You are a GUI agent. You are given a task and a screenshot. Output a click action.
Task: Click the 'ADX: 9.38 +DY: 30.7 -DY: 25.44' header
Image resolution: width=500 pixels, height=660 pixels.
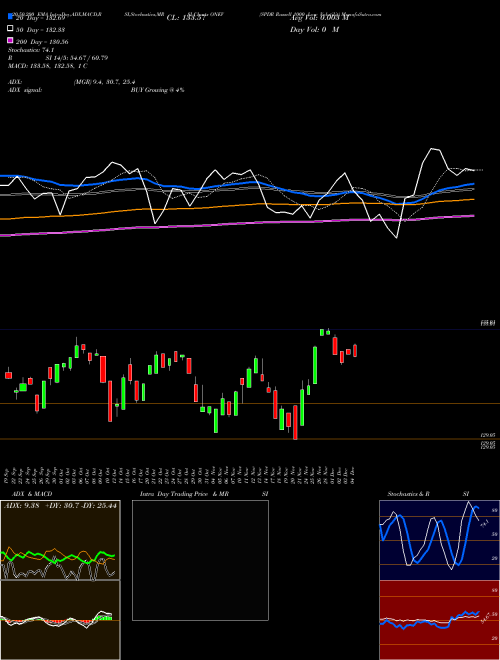pos(60,506)
